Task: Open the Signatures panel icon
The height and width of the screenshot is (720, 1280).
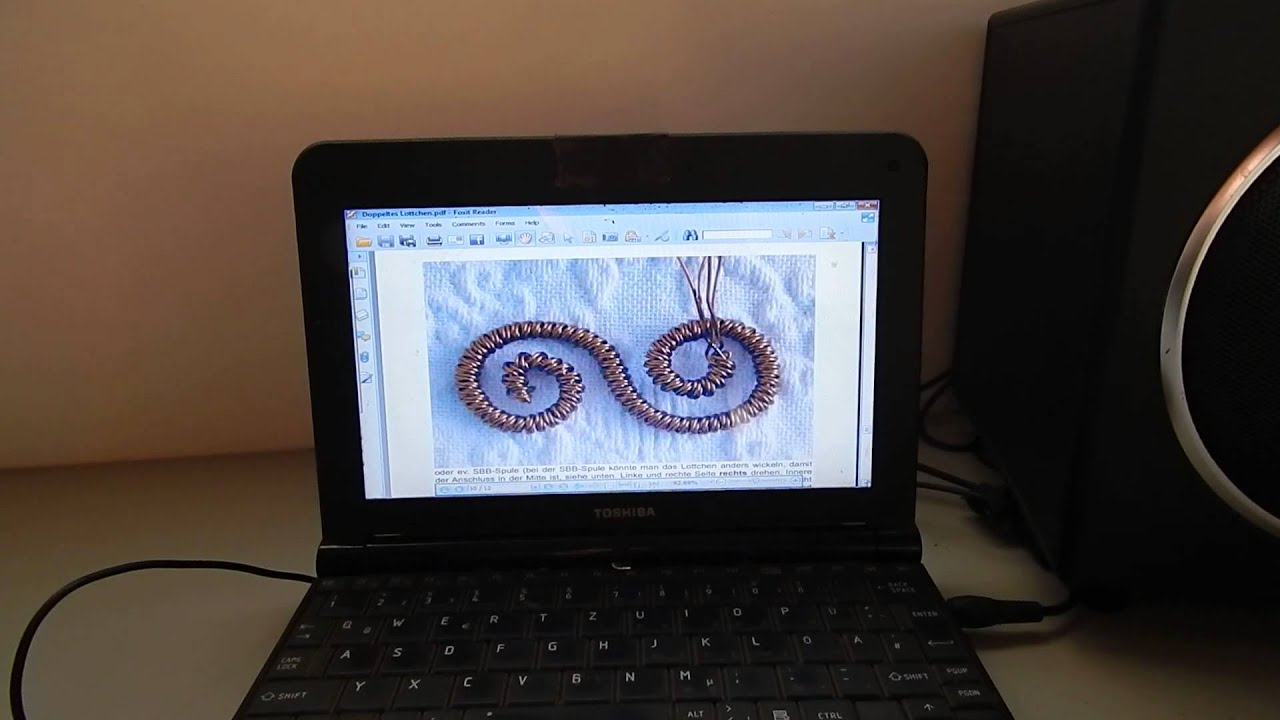Action: pos(366,377)
